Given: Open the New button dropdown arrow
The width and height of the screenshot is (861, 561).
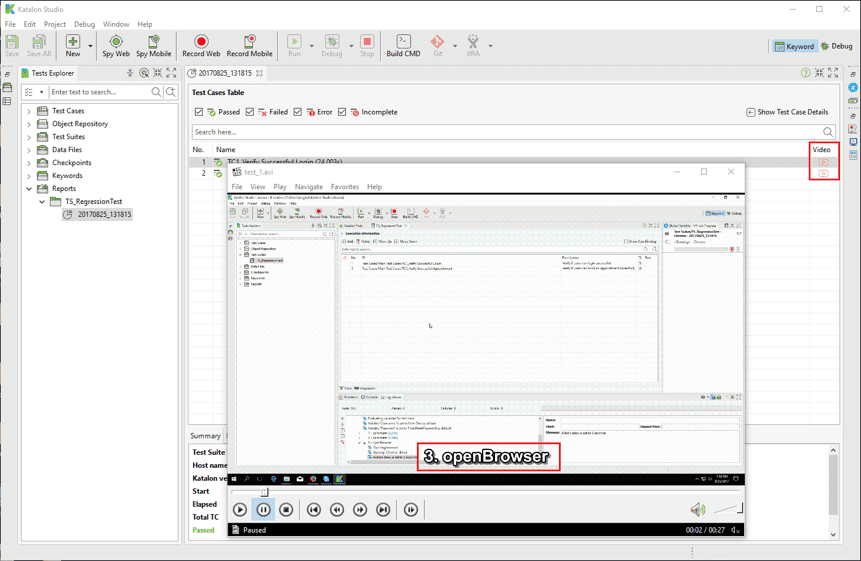Looking at the screenshot, I should (x=91, y=46).
